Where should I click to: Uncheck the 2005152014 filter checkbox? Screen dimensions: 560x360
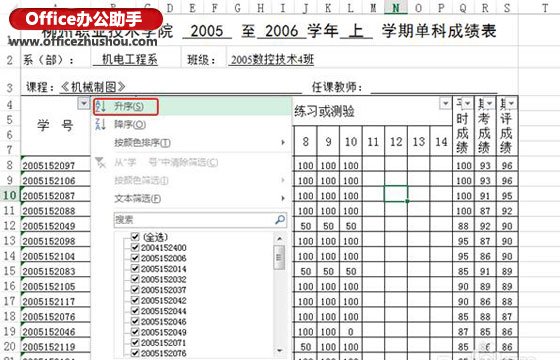click(135, 268)
